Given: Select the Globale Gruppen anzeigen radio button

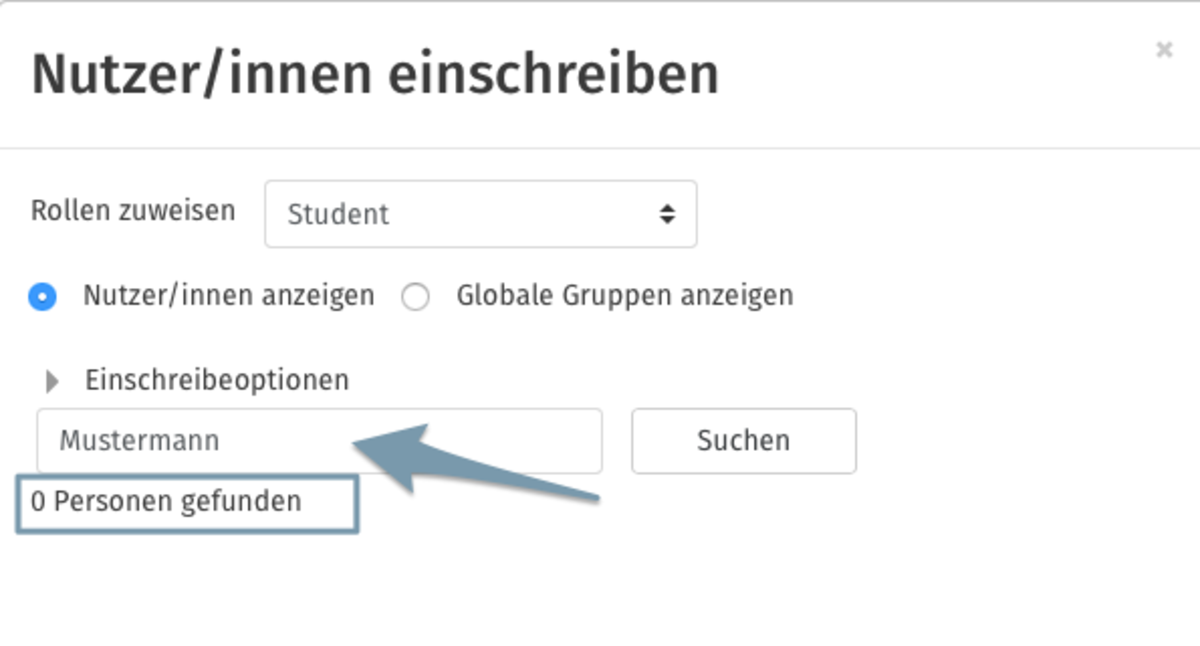Looking at the screenshot, I should tap(415, 297).
